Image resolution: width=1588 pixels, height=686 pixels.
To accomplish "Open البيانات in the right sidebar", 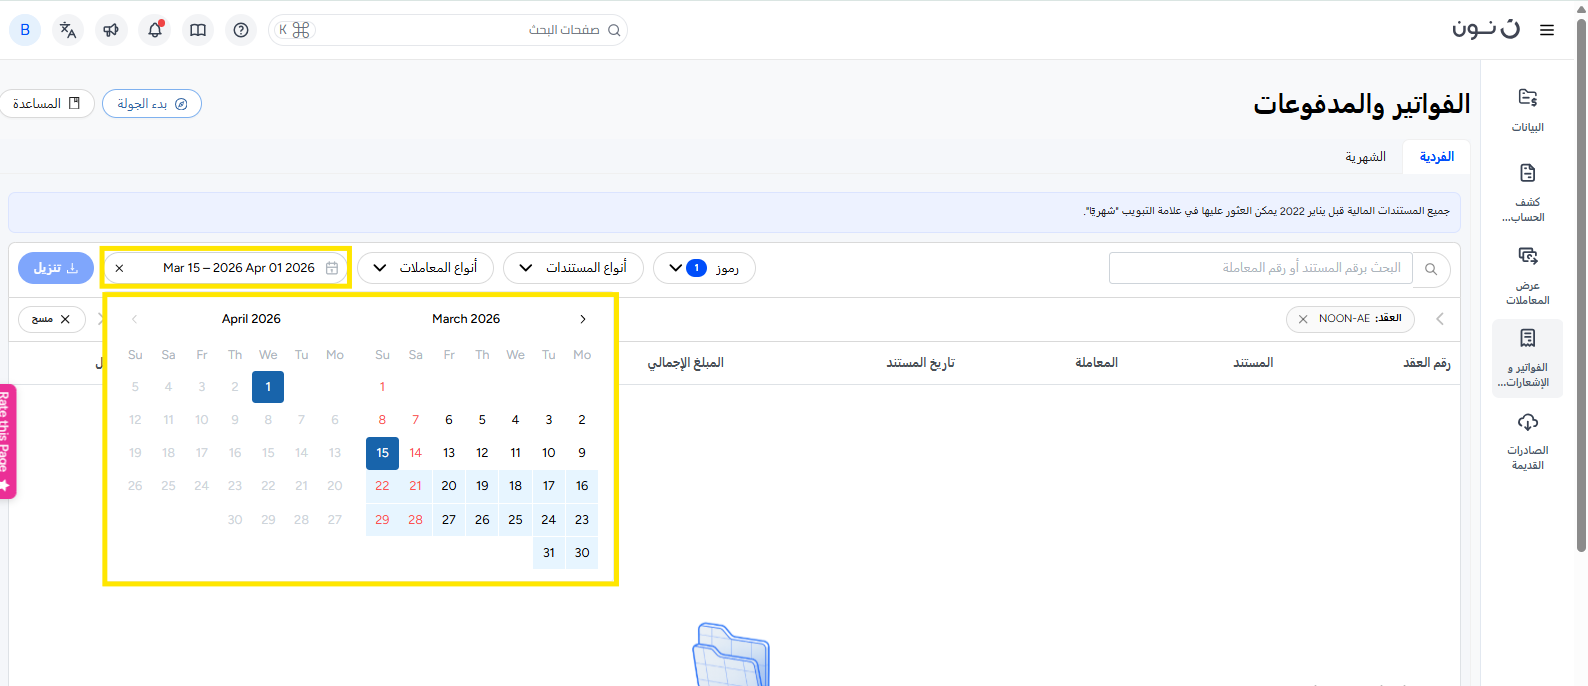I will coord(1527,110).
